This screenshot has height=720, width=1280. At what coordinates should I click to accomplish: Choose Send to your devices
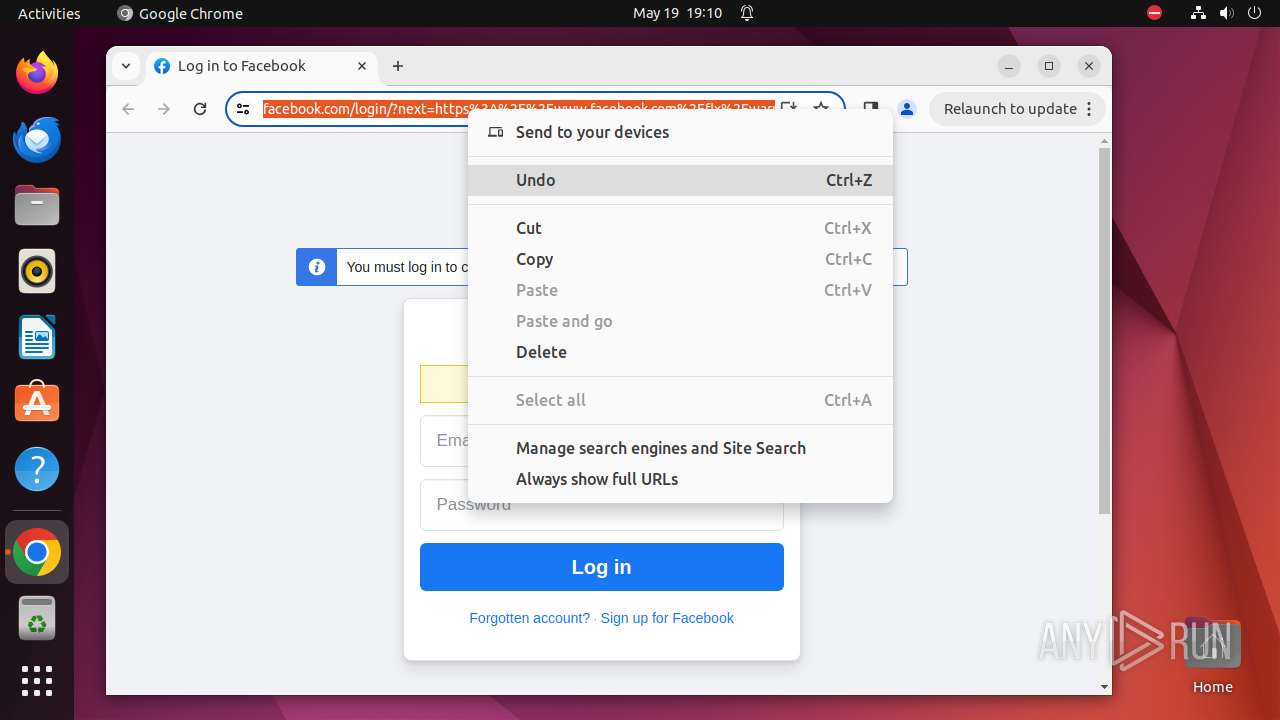point(680,132)
